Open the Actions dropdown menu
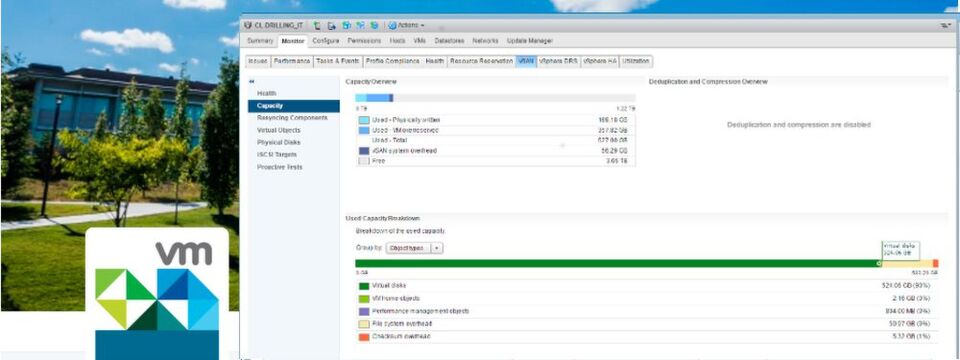The height and width of the screenshot is (360, 960). point(407,26)
